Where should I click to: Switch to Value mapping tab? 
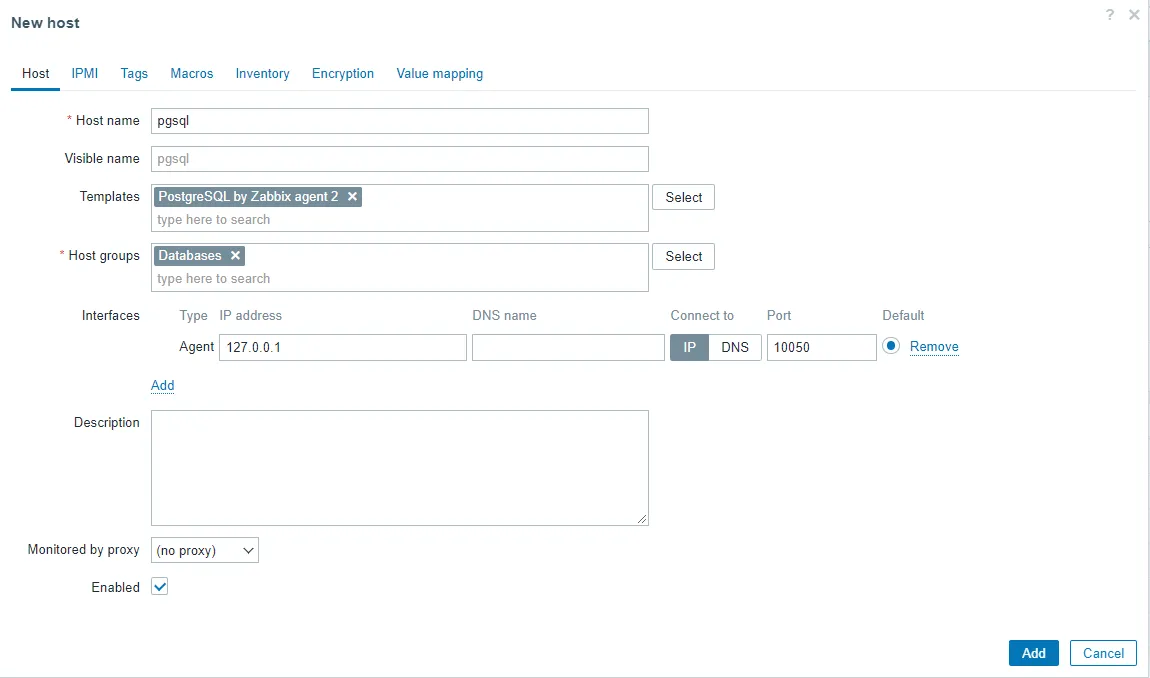coord(439,73)
